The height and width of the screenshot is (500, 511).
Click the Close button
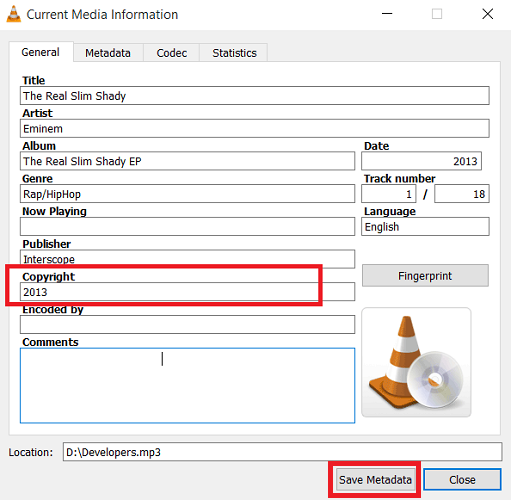tap(462, 480)
